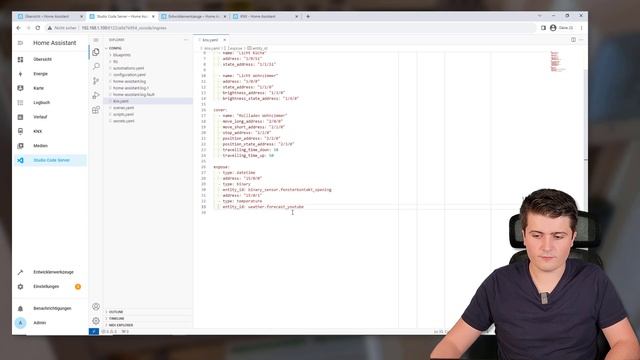Screen dimensions: 640x360
Task: Open the browser three-dot menu
Action: (x=582, y=28)
